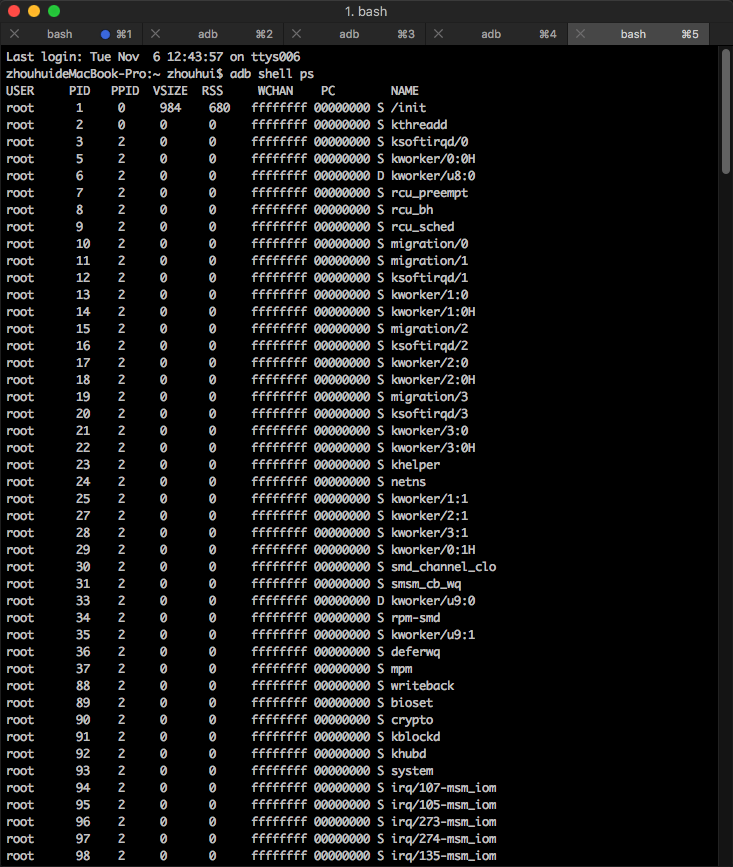Switch to the adb tab ⌘2

coord(213,34)
